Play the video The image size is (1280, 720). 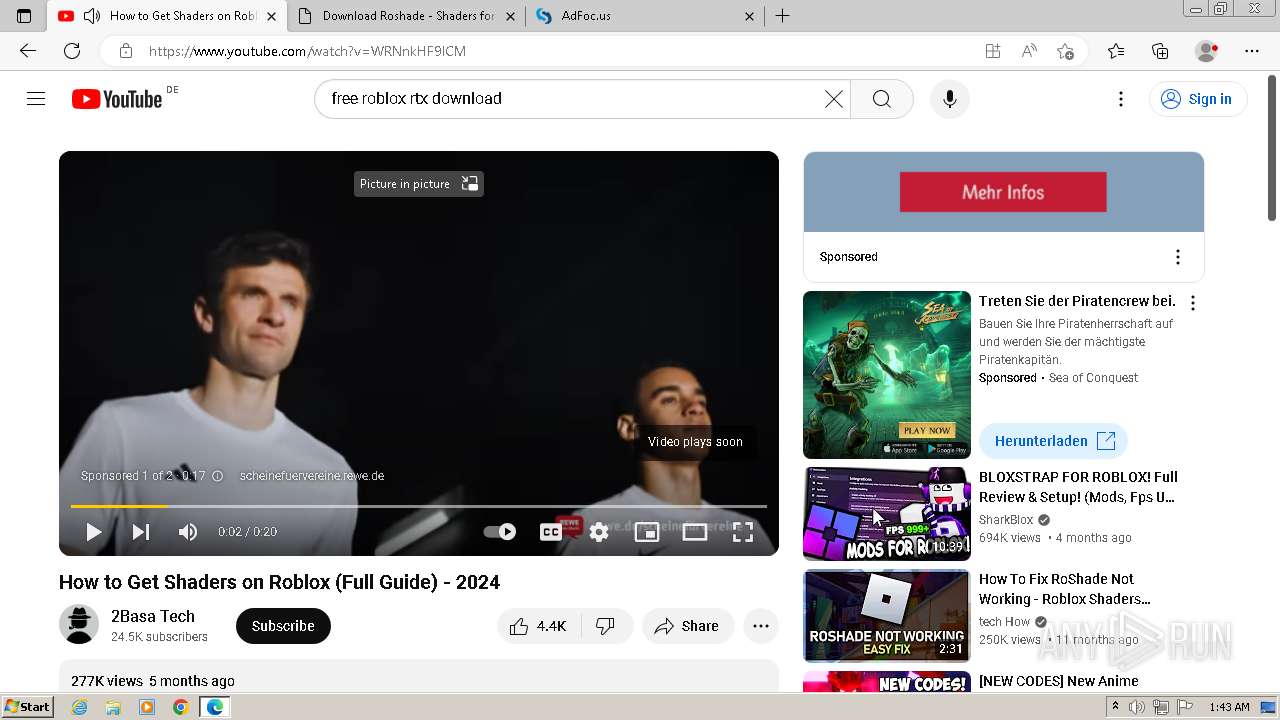[94, 532]
